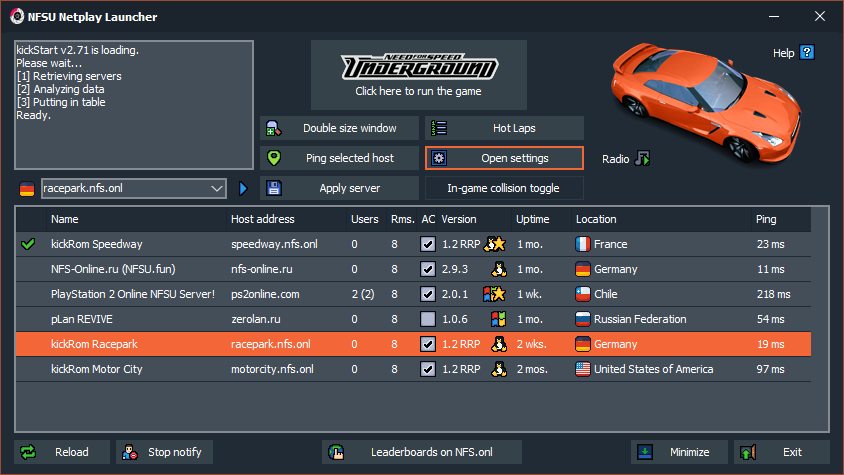This screenshot has height=475, width=844.
Task: Click the Windows star icon for PlayStation 2 server
Action: 494,294
